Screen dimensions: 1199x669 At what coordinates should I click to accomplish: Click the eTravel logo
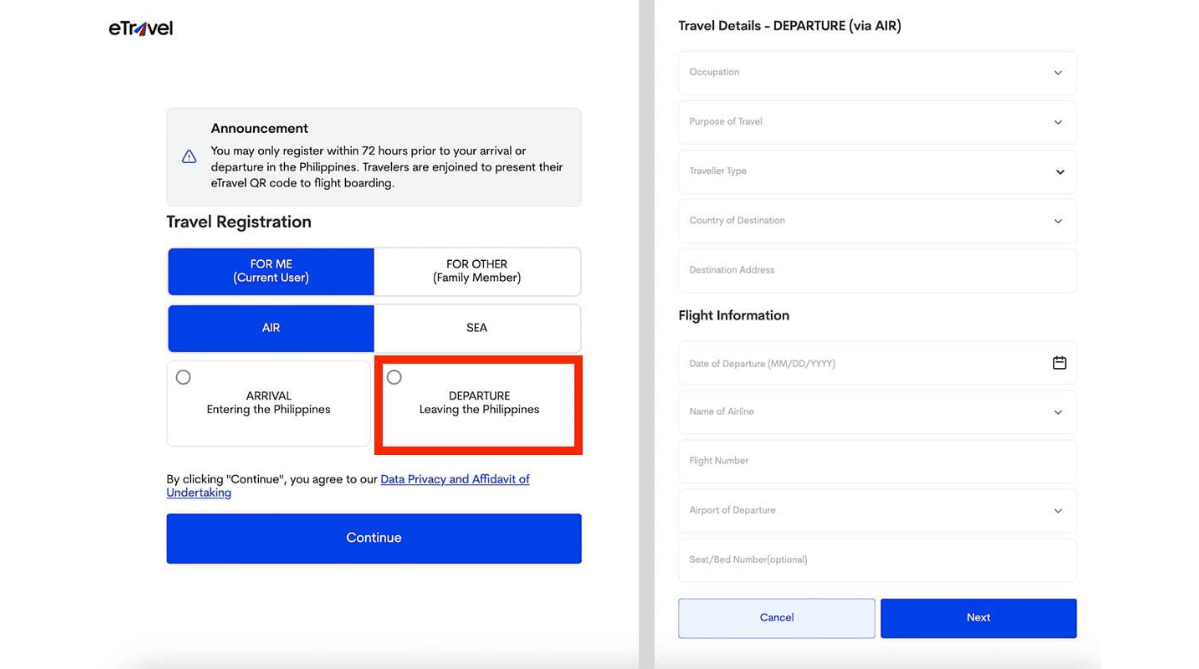pos(140,28)
